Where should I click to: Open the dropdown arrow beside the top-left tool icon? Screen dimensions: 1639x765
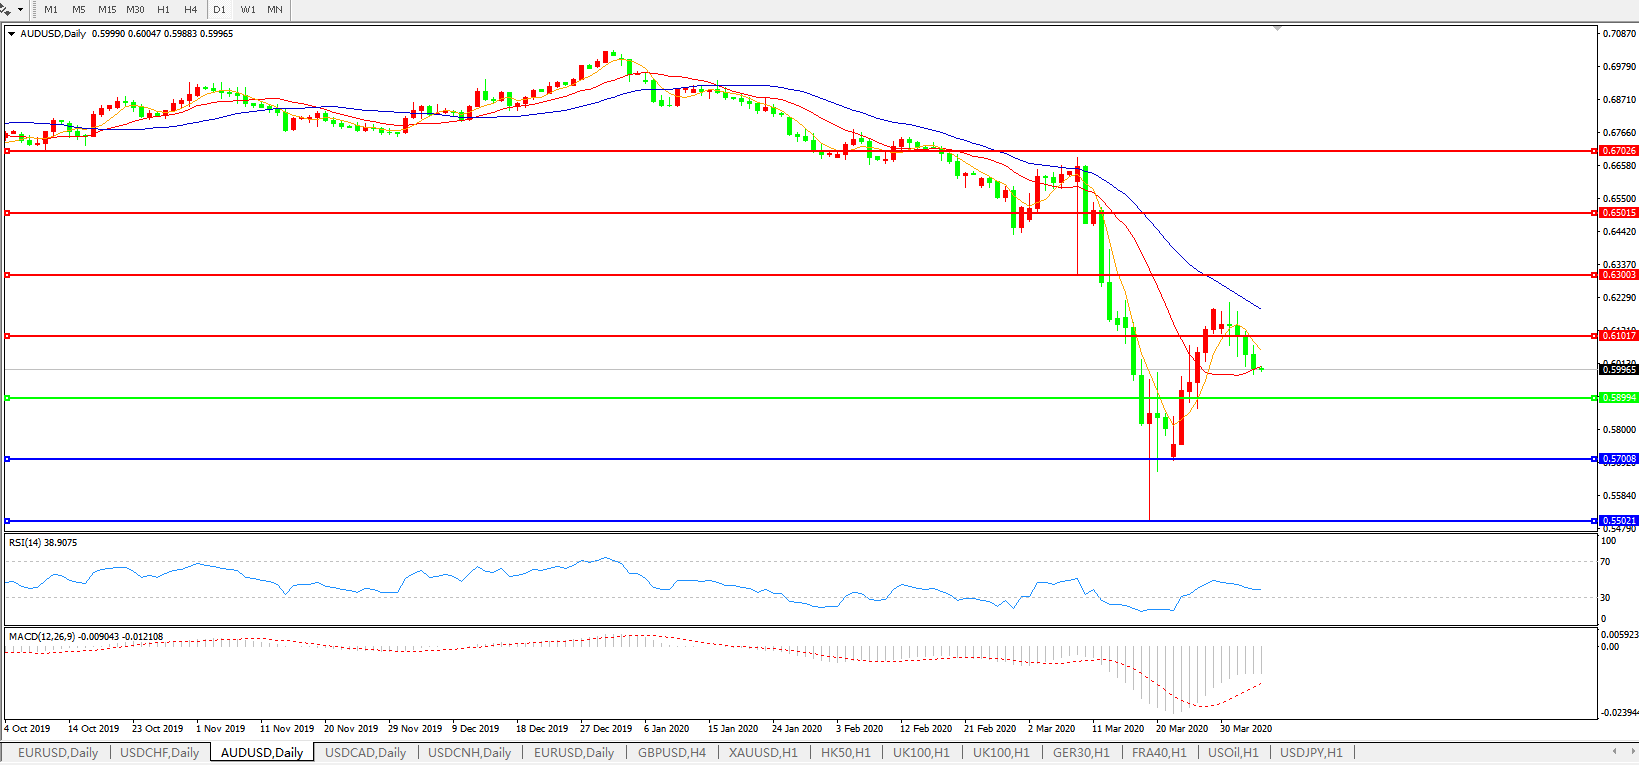(x=20, y=10)
